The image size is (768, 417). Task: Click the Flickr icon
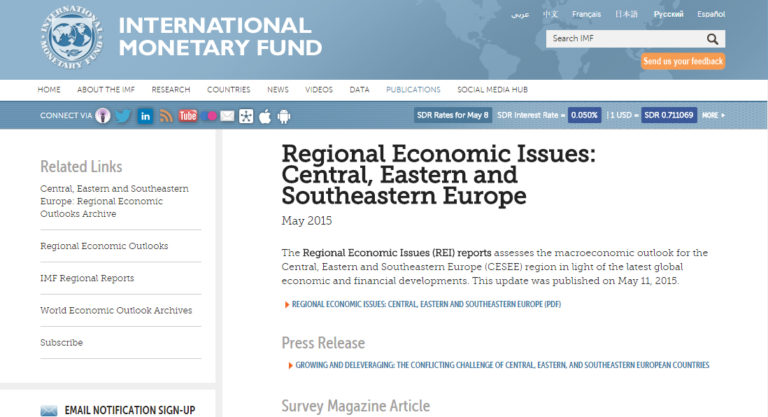point(209,116)
